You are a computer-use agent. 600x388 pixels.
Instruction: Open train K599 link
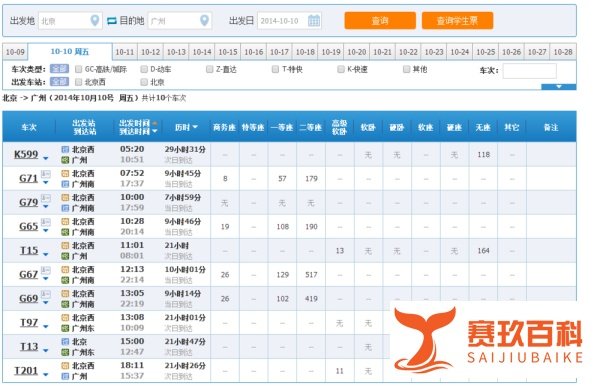[x=26, y=154]
